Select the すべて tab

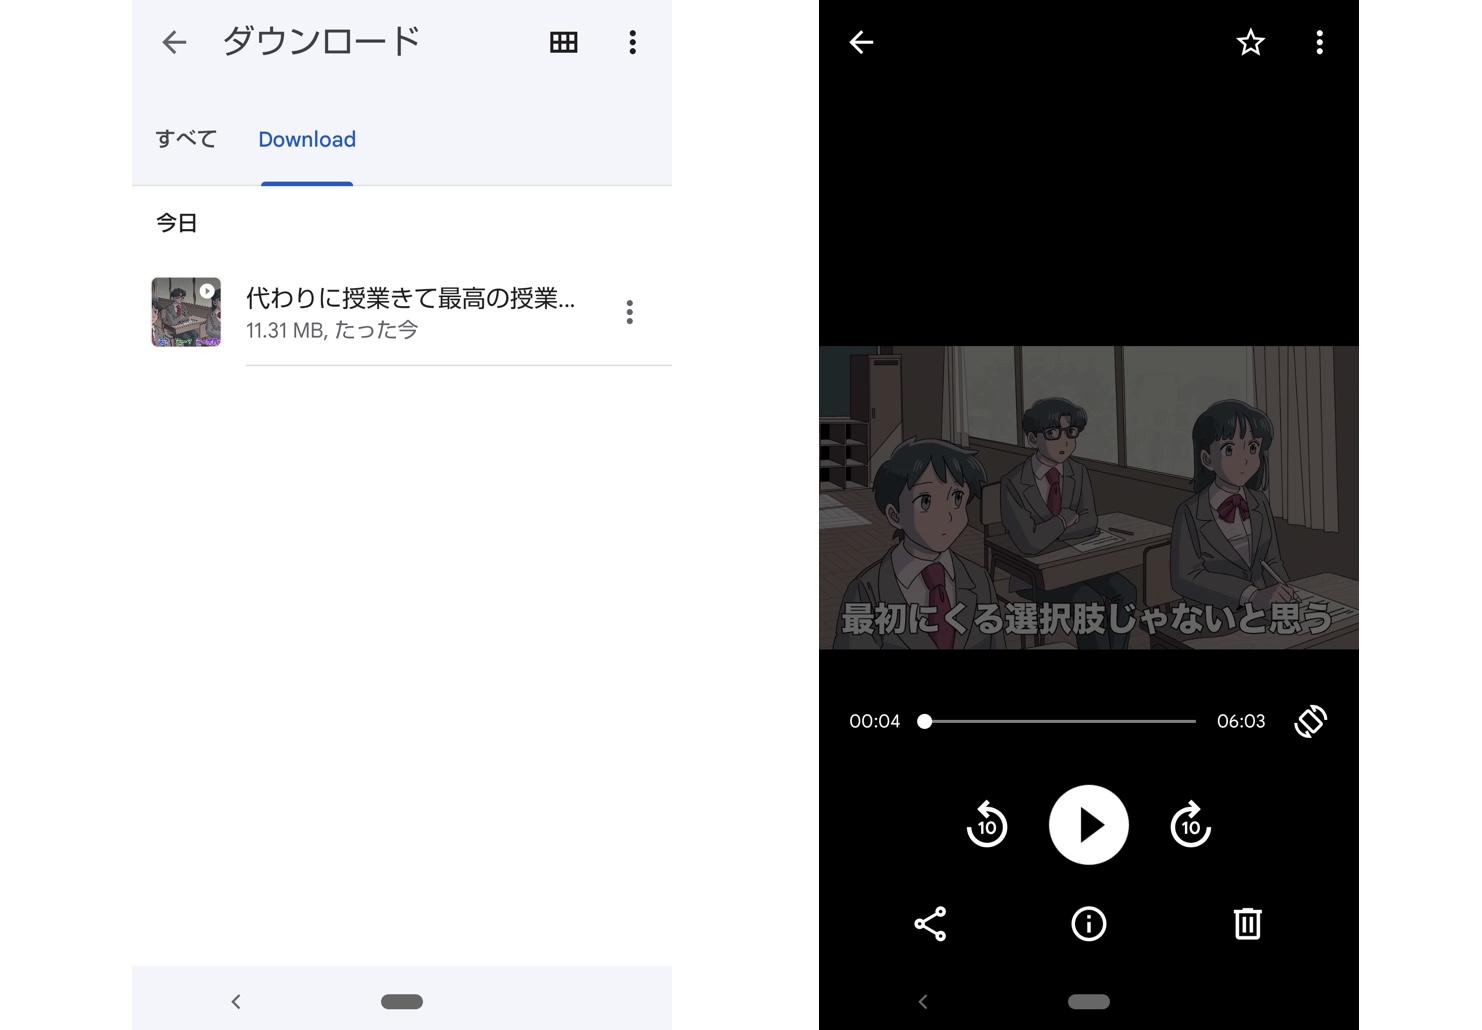tap(186, 139)
